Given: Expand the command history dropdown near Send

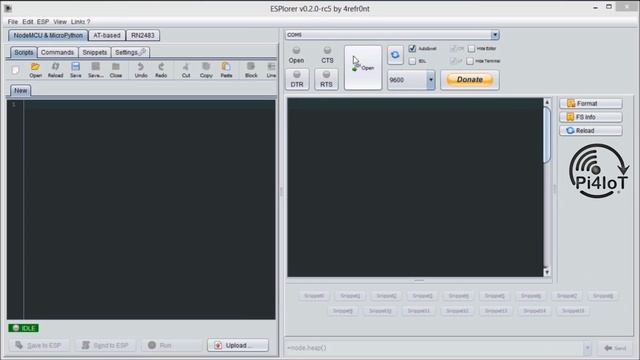Looking at the screenshot, I should click(x=587, y=348).
